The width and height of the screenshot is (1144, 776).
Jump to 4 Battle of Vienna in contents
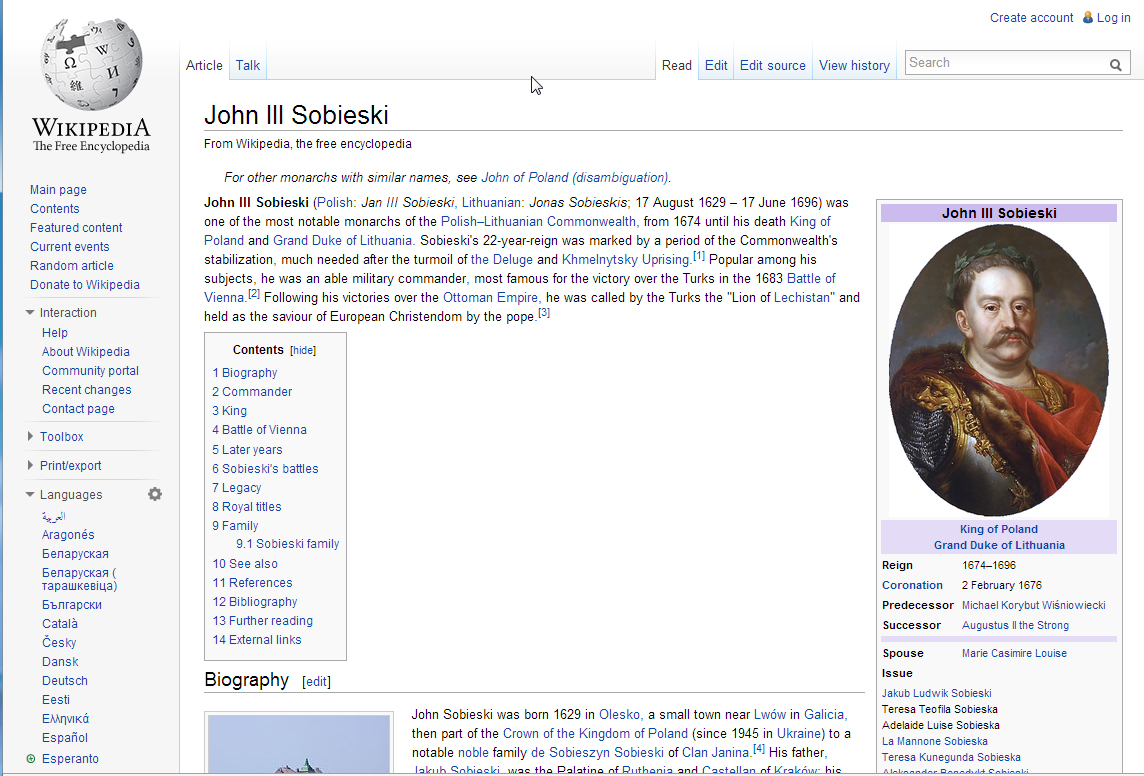coord(259,430)
